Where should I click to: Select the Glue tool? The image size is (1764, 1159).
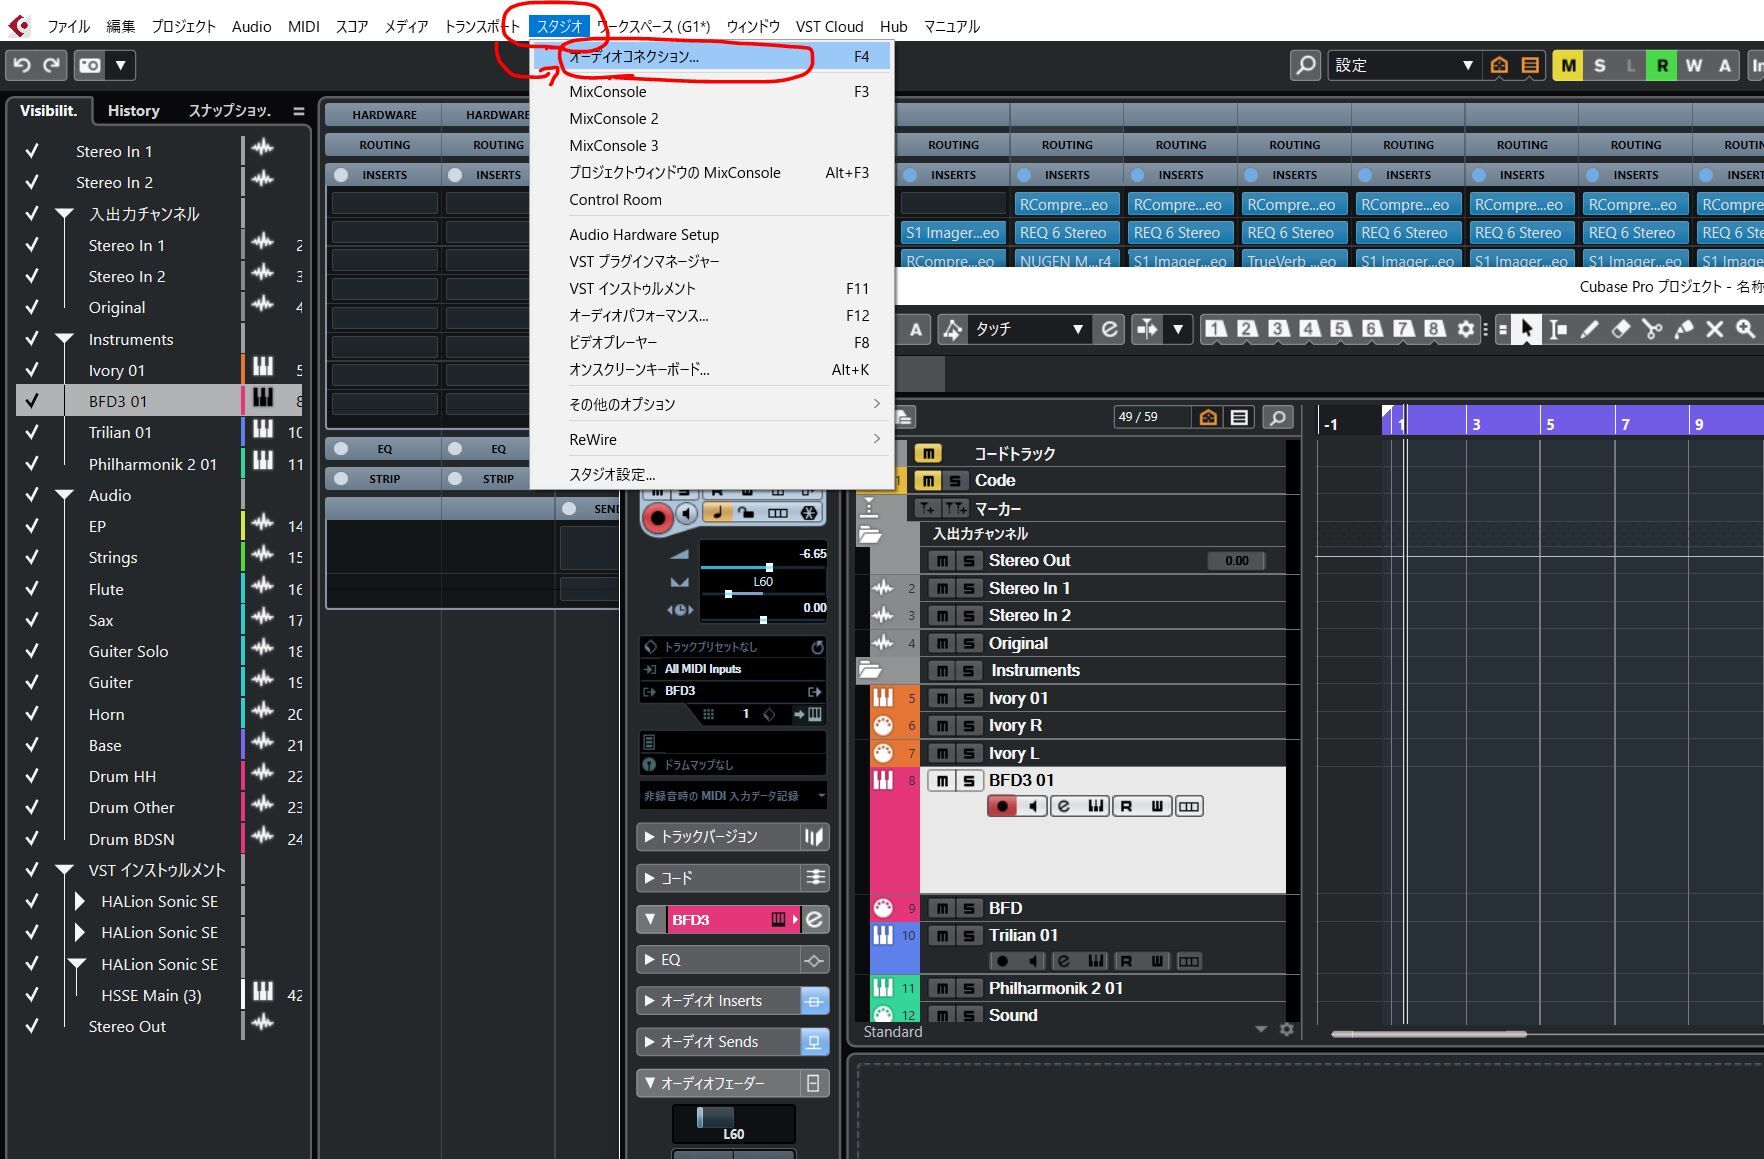(1684, 329)
